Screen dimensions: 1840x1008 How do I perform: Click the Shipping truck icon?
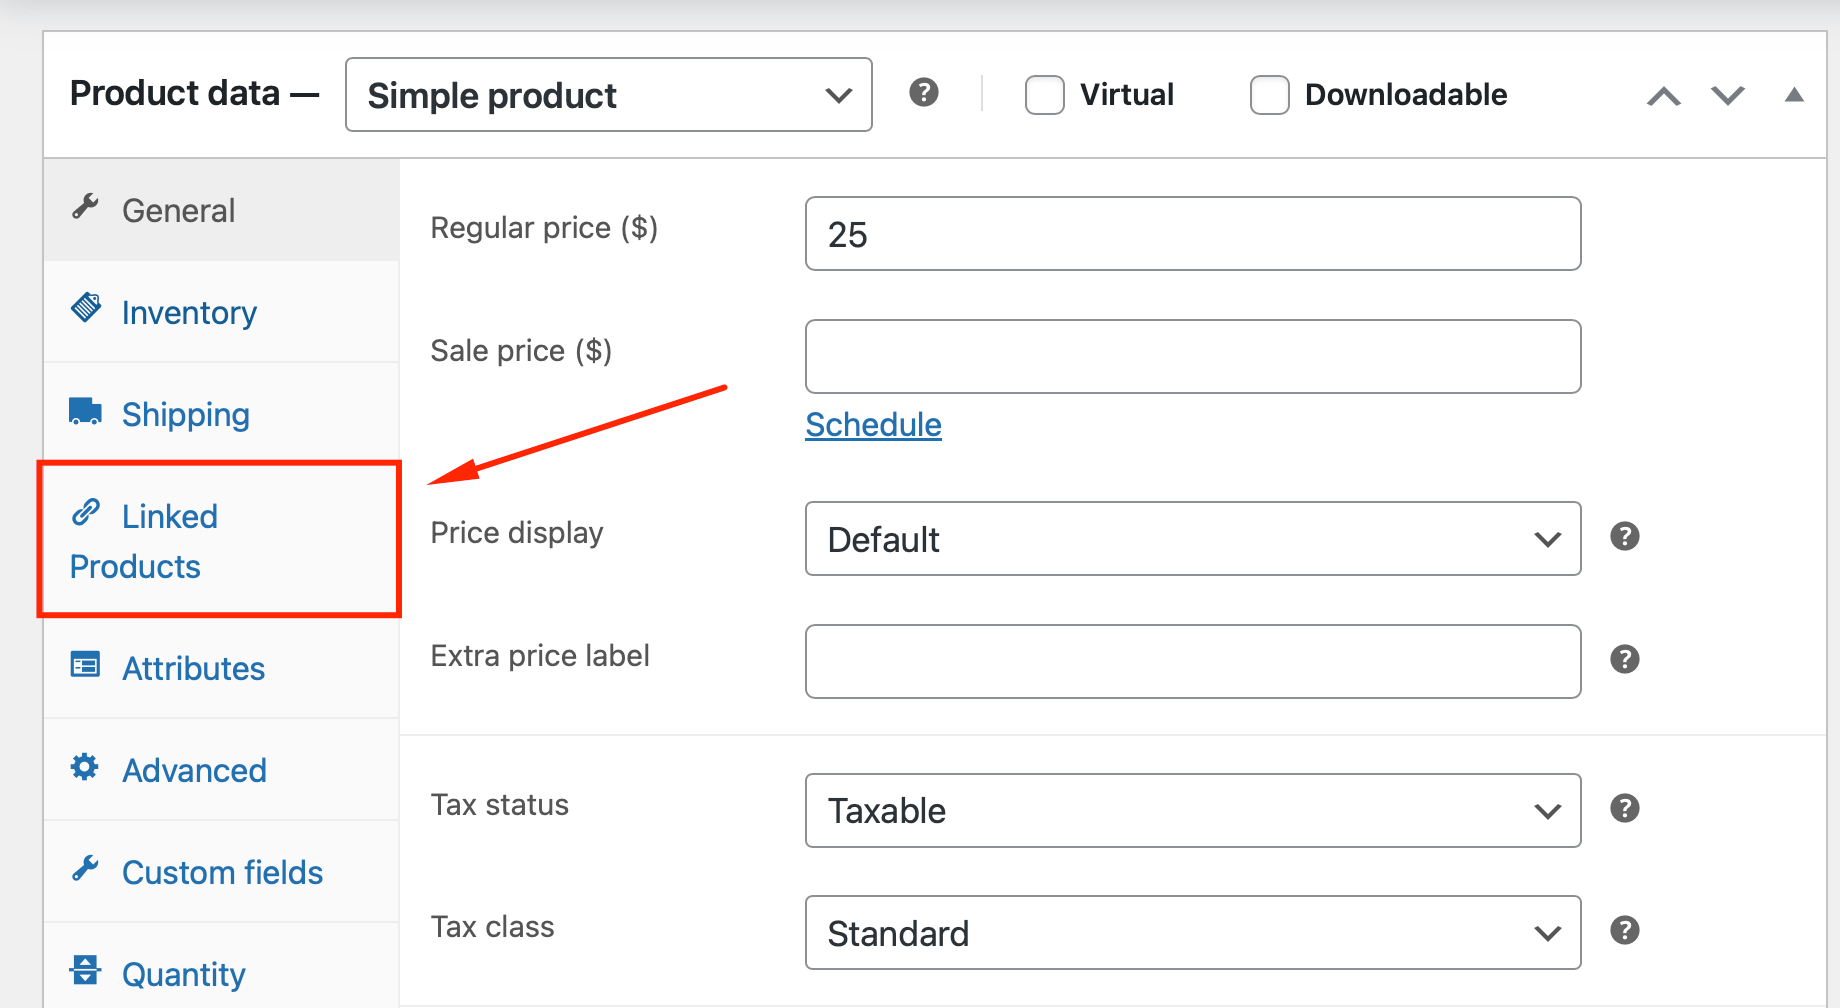pos(85,411)
